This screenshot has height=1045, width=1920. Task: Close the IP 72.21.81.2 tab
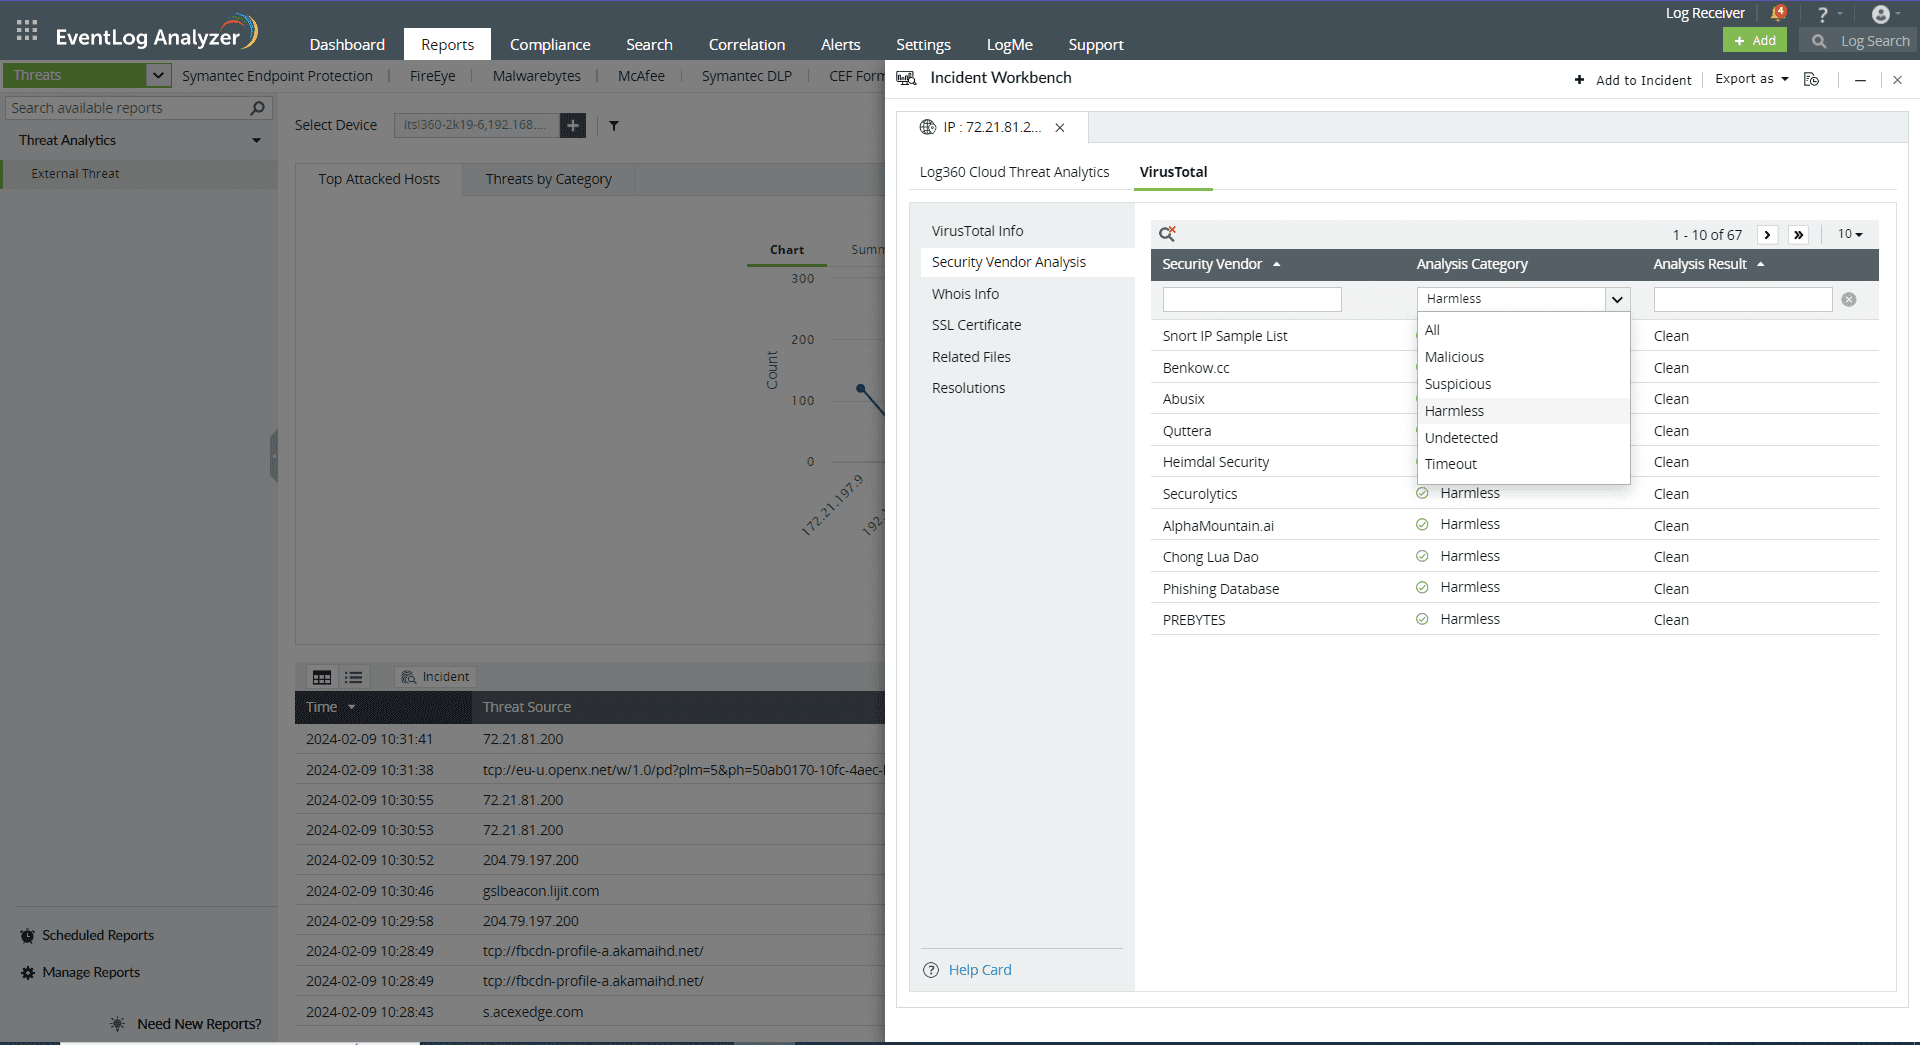click(x=1060, y=128)
